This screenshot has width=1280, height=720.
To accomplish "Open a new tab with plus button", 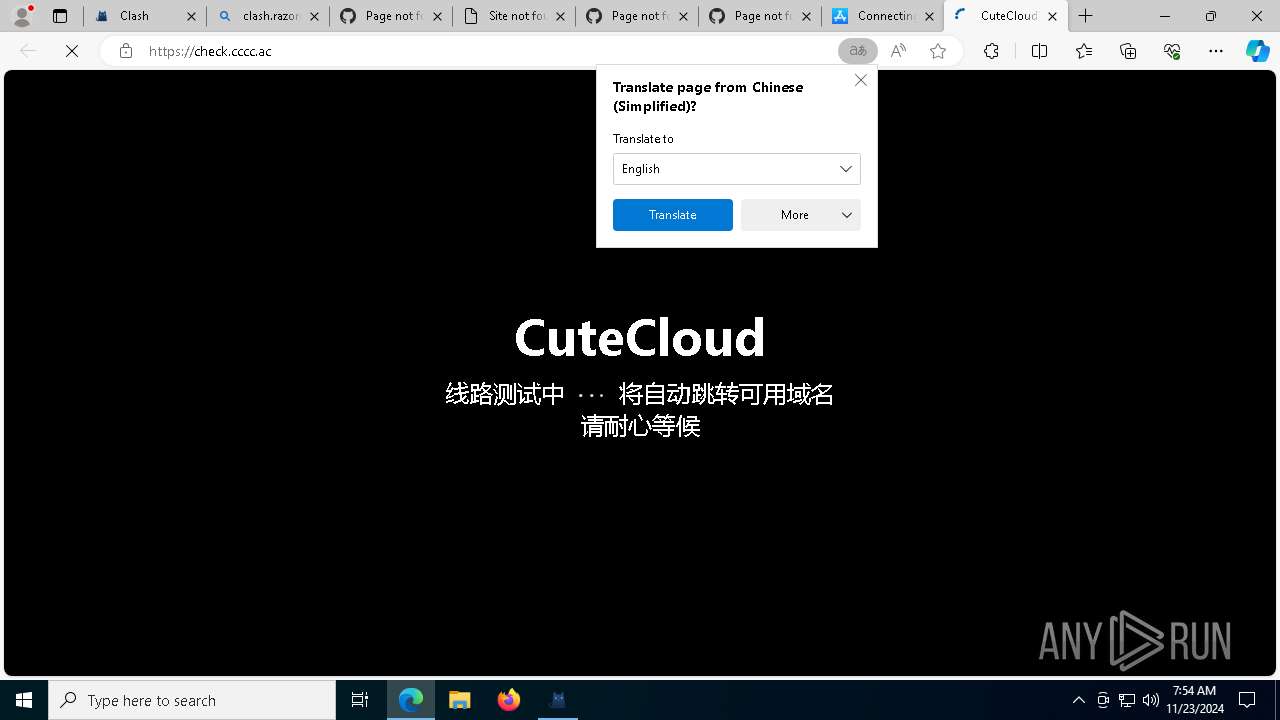I will pos(1086,16).
